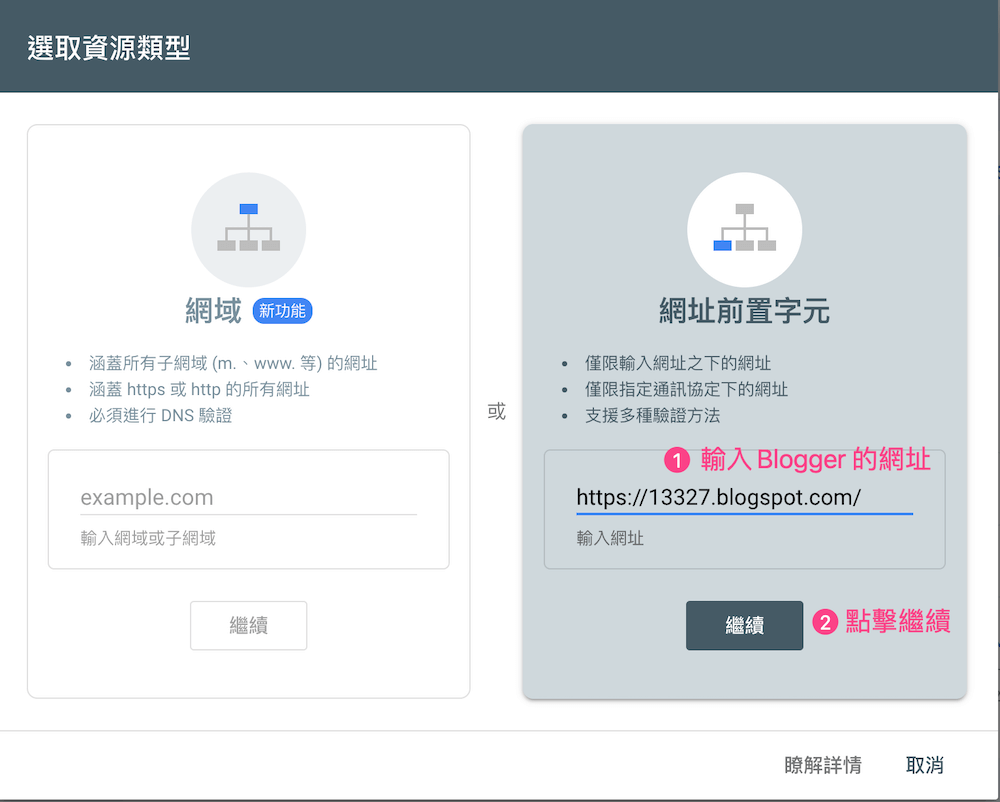Click the 繼續 button under the domain card

(x=249, y=625)
